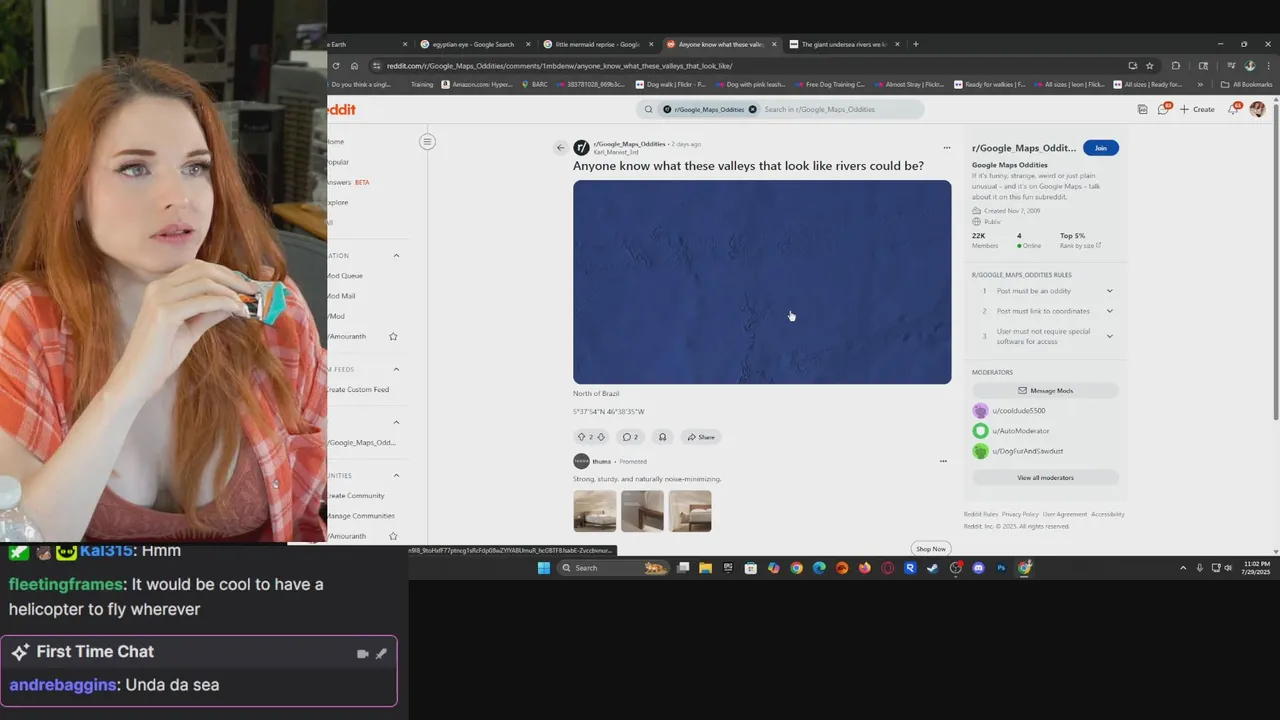
Task: Upvote the valleys post
Action: [581, 437]
